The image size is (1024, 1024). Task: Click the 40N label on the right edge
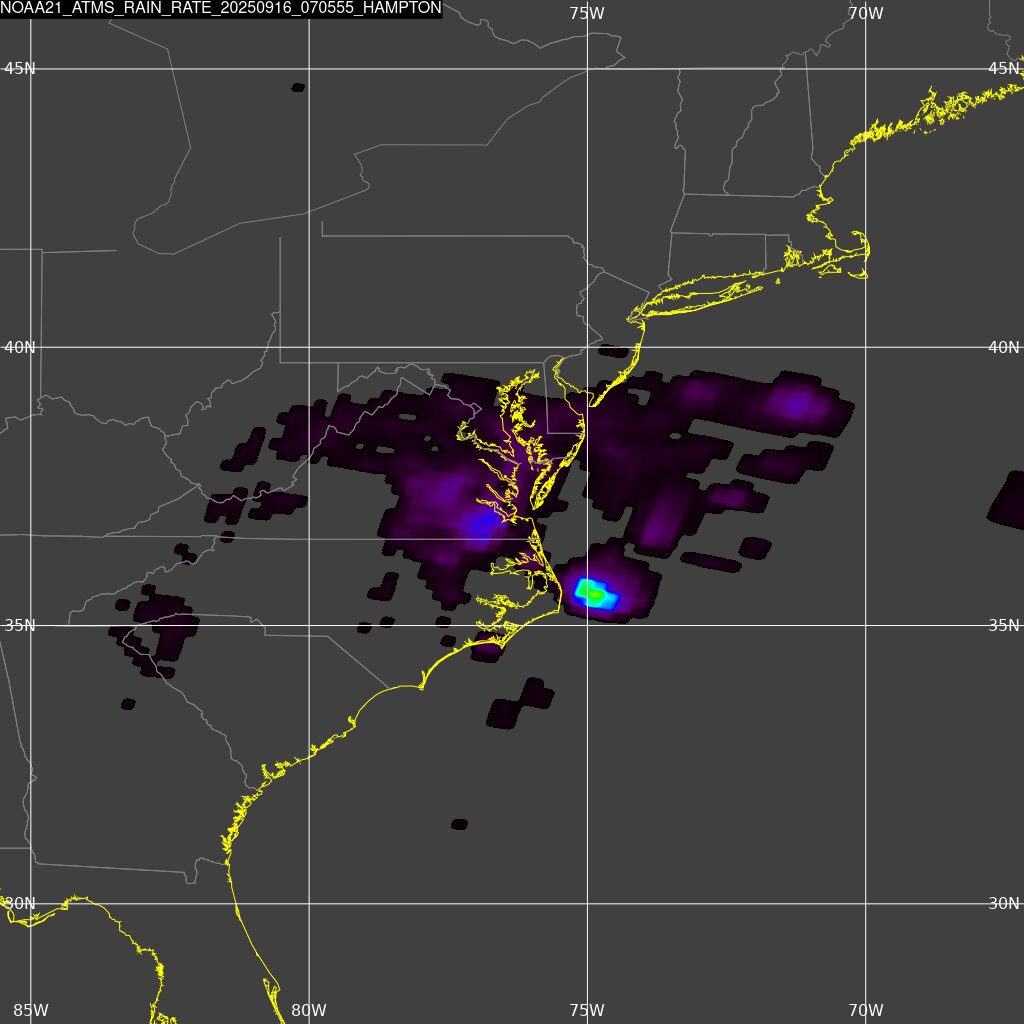(x=1004, y=347)
